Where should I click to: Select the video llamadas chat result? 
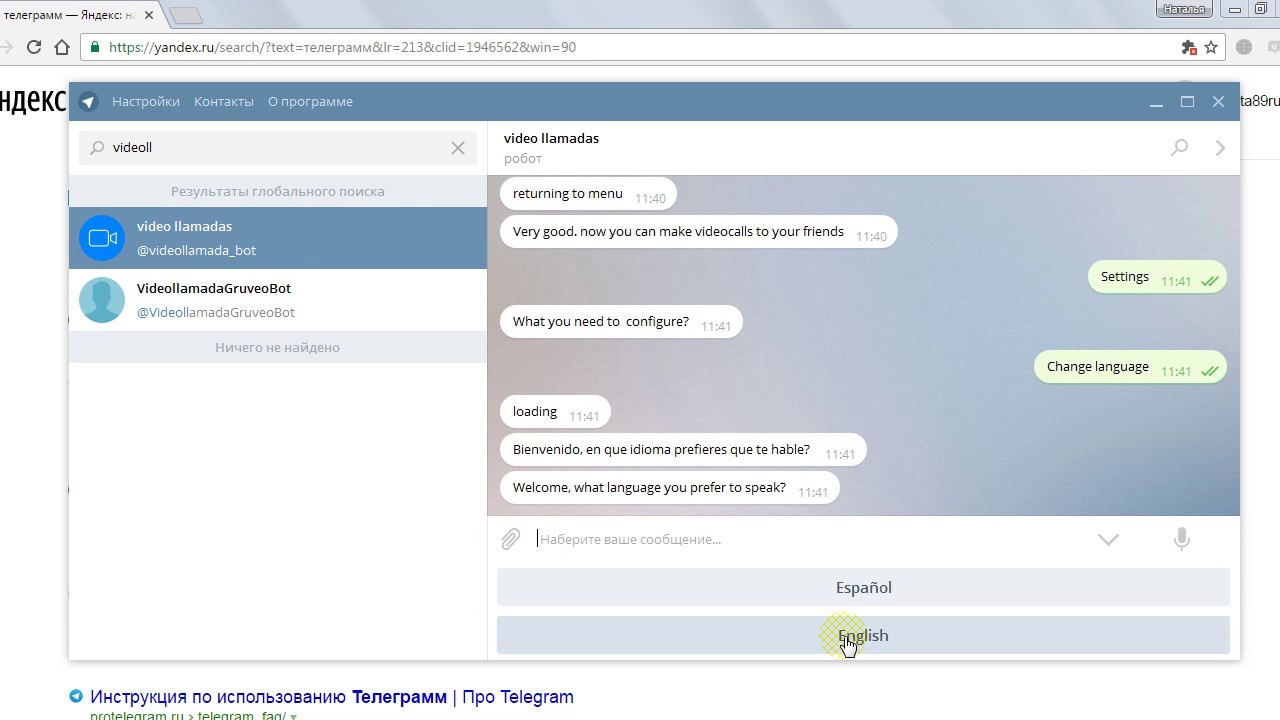278,238
